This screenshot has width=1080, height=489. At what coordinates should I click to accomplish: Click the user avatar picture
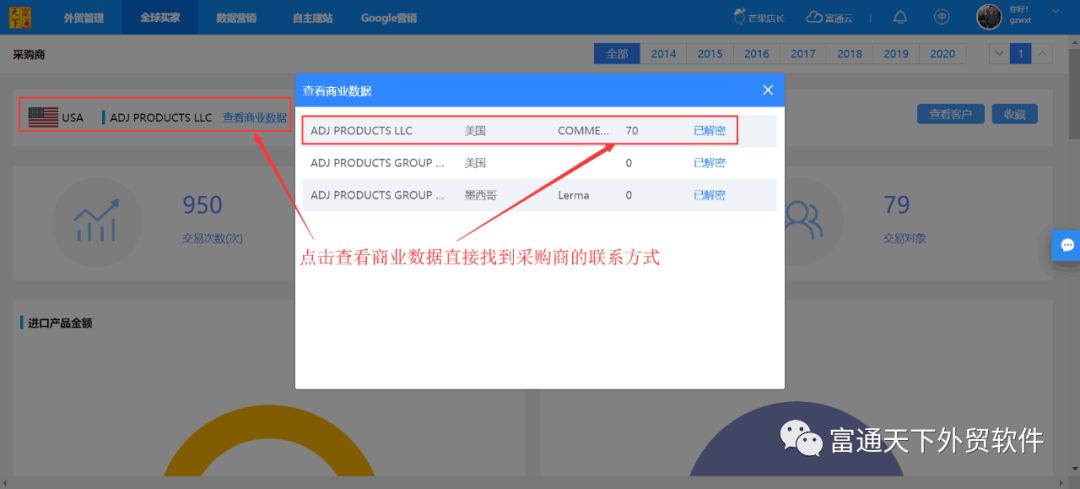pyautogui.click(x=988, y=17)
